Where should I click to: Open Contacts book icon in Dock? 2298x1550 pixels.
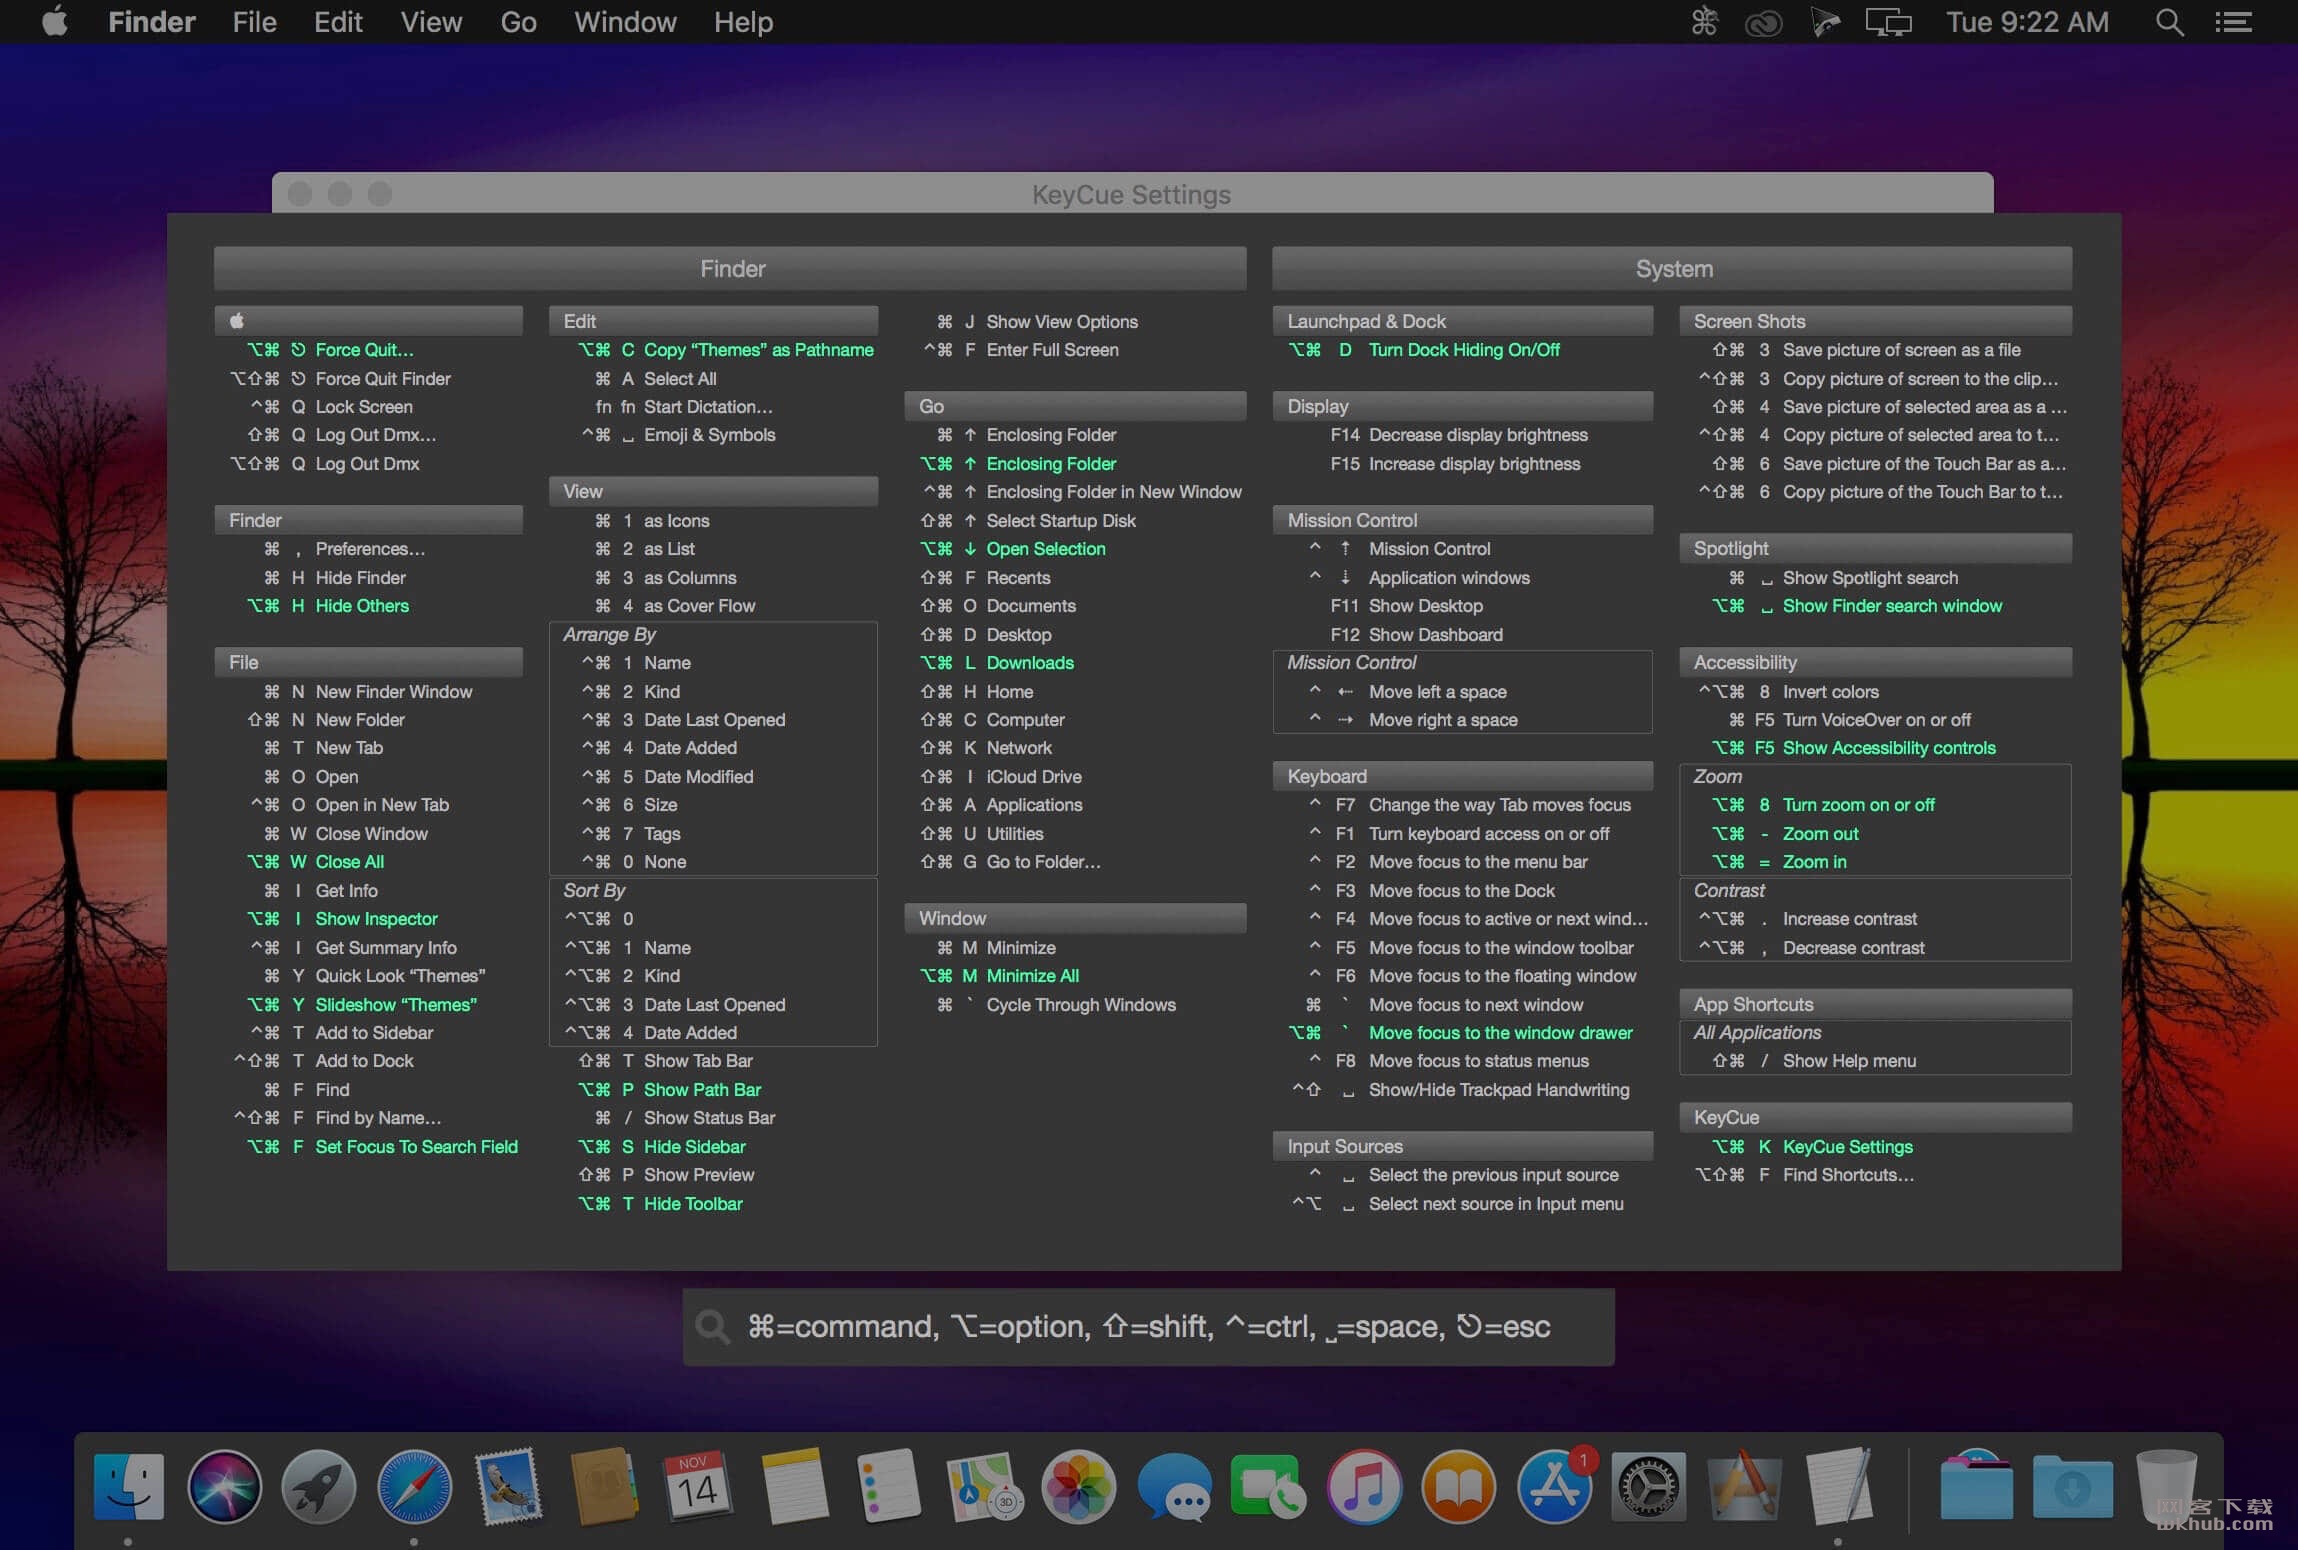pyautogui.click(x=604, y=1487)
